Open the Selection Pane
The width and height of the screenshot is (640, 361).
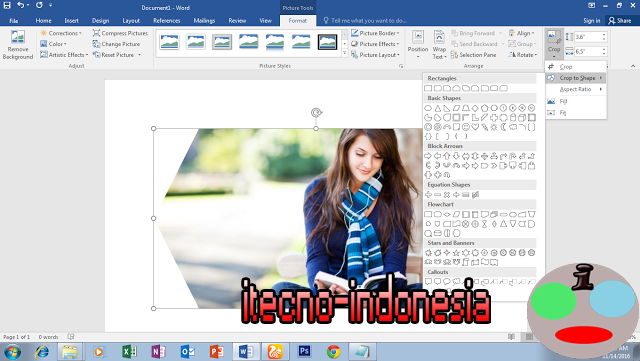point(473,55)
